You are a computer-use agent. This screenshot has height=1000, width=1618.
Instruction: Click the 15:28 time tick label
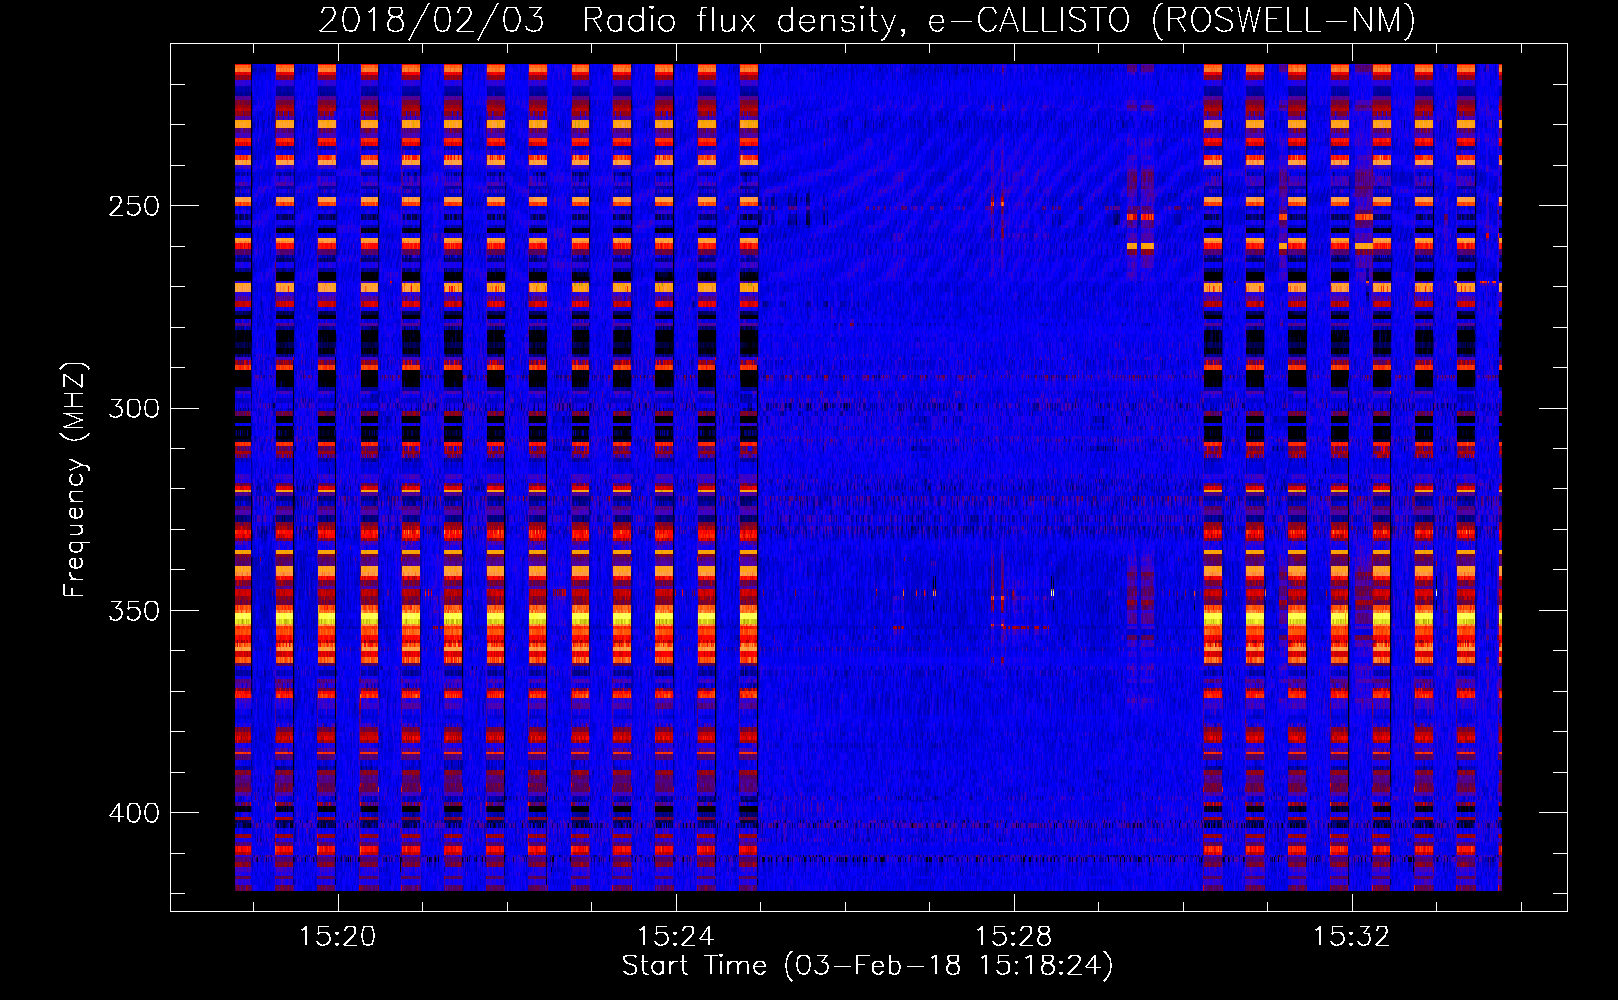1014,937
